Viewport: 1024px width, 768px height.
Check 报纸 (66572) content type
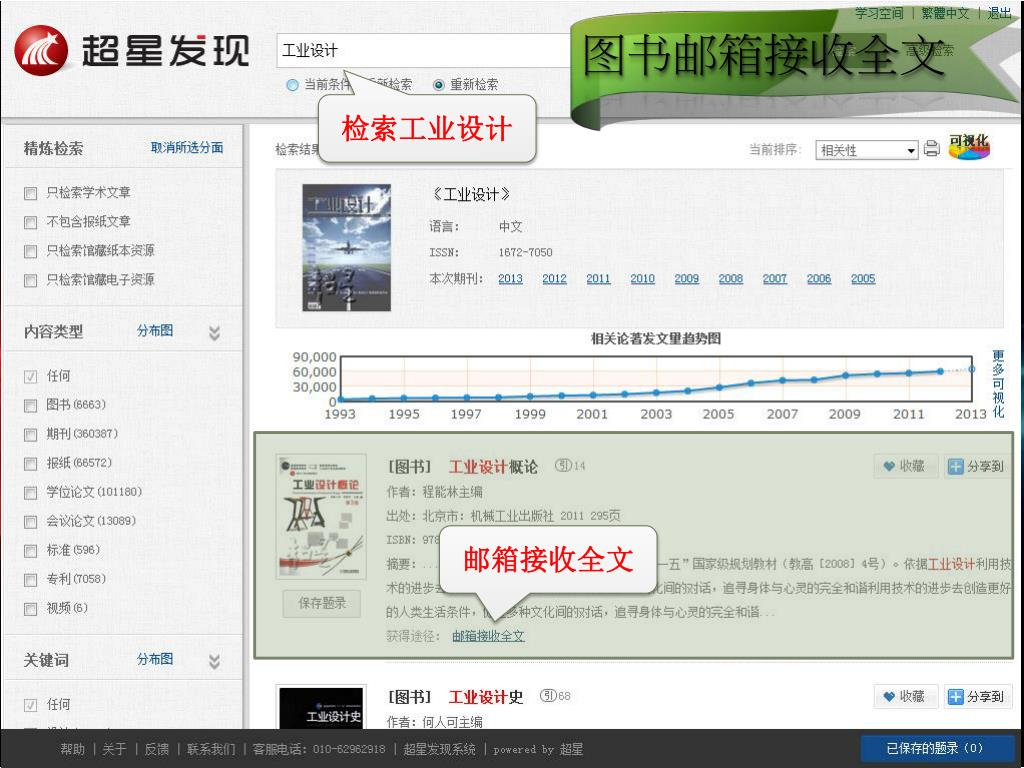(30, 464)
